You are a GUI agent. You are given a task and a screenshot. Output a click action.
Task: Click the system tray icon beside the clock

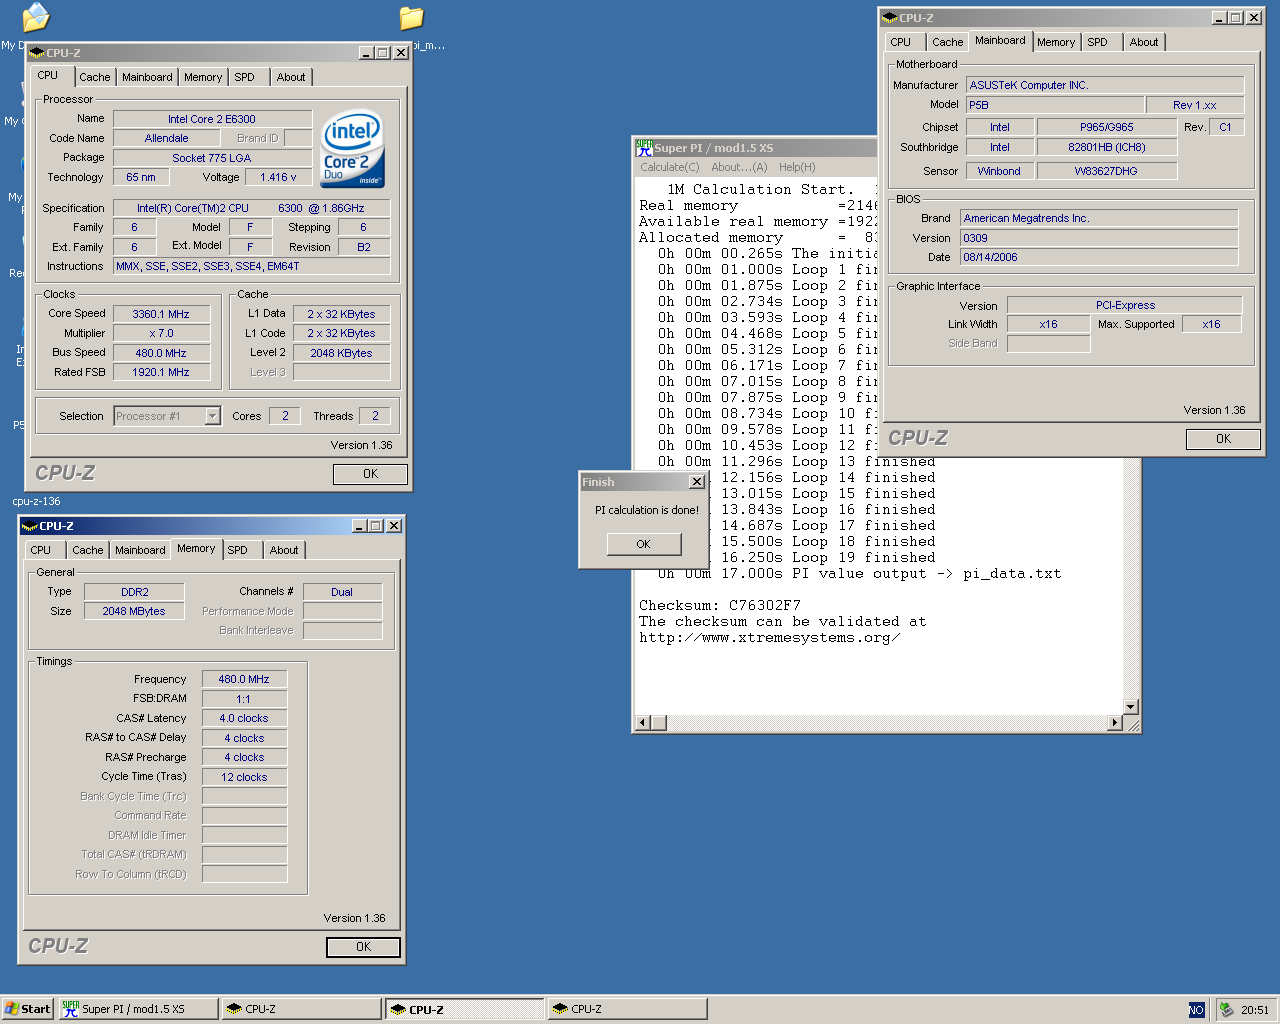[x=1226, y=1010]
